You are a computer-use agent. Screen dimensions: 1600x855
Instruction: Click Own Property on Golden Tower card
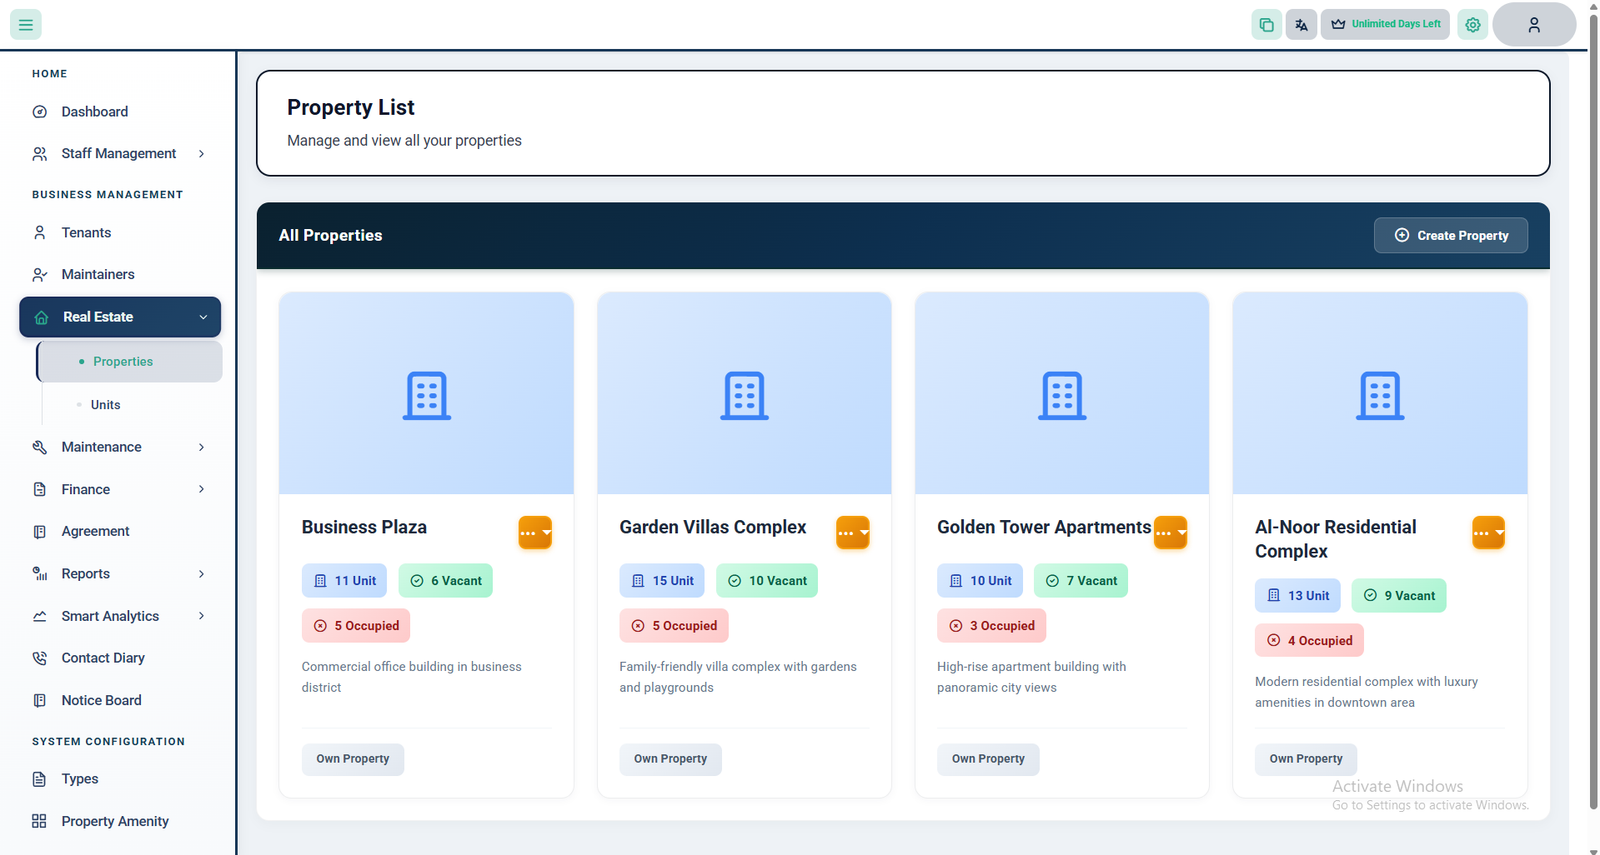pyautogui.click(x=988, y=759)
